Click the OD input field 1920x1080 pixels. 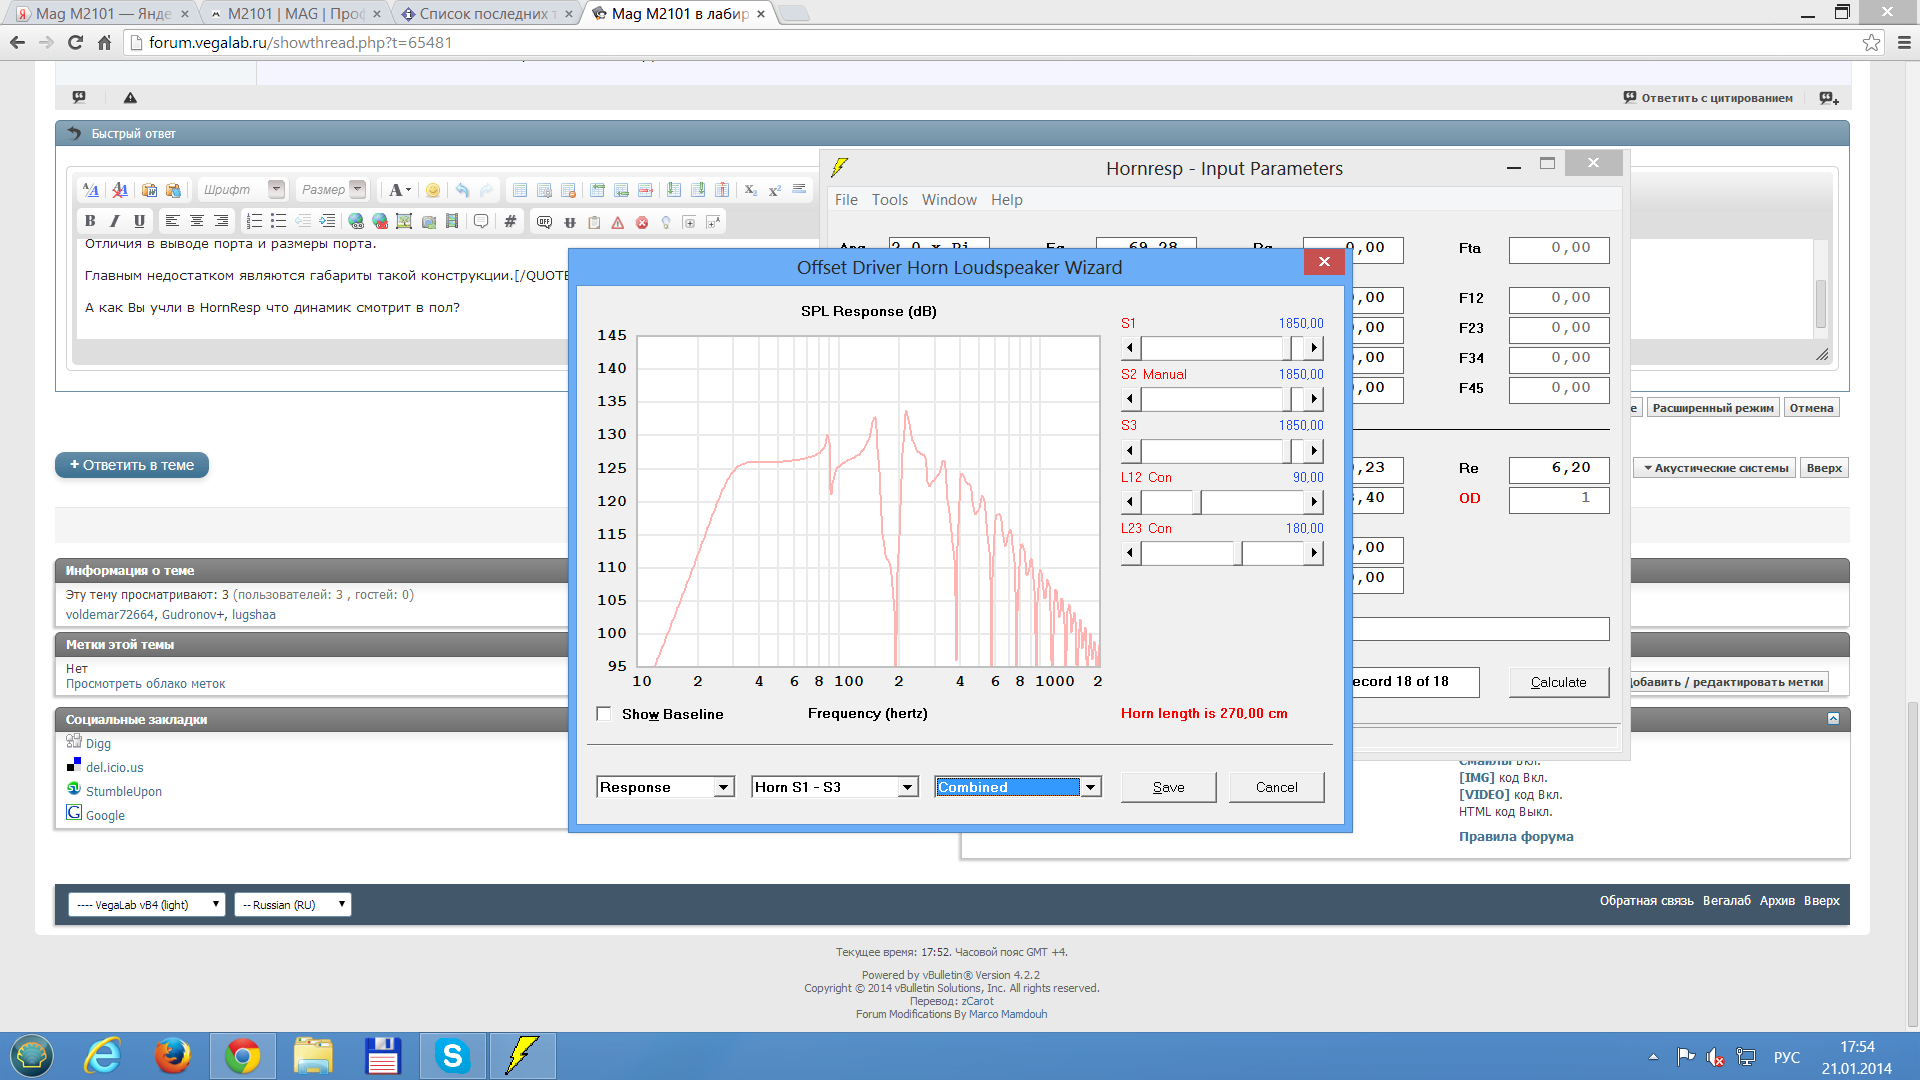[x=1558, y=498]
